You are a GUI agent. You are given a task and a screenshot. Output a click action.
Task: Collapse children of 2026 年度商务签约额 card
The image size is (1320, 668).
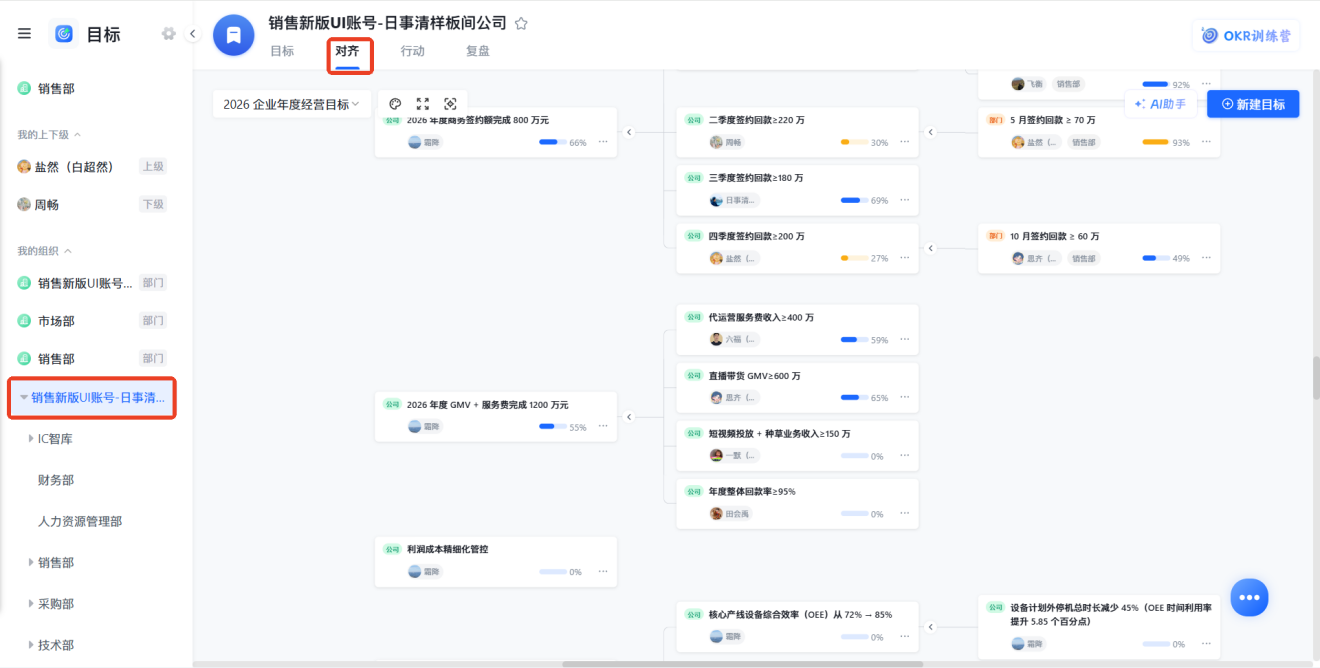pos(629,132)
